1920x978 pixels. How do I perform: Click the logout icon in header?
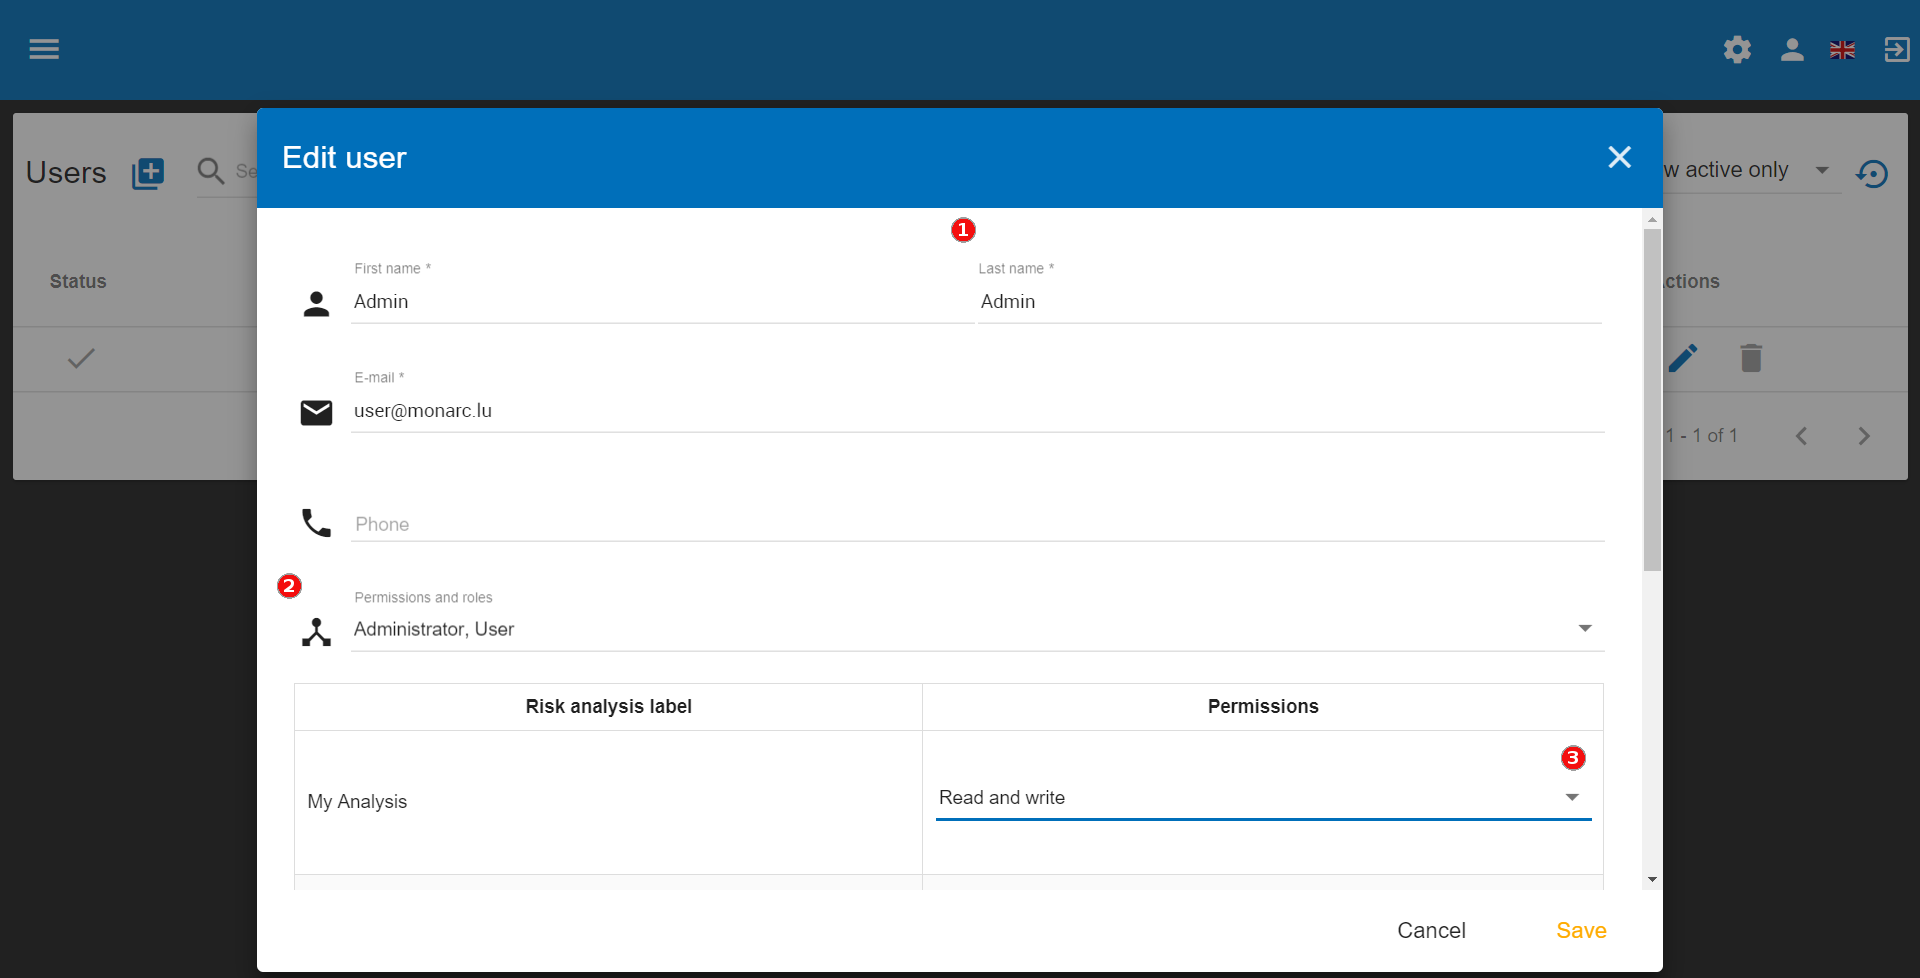point(1896,50)
